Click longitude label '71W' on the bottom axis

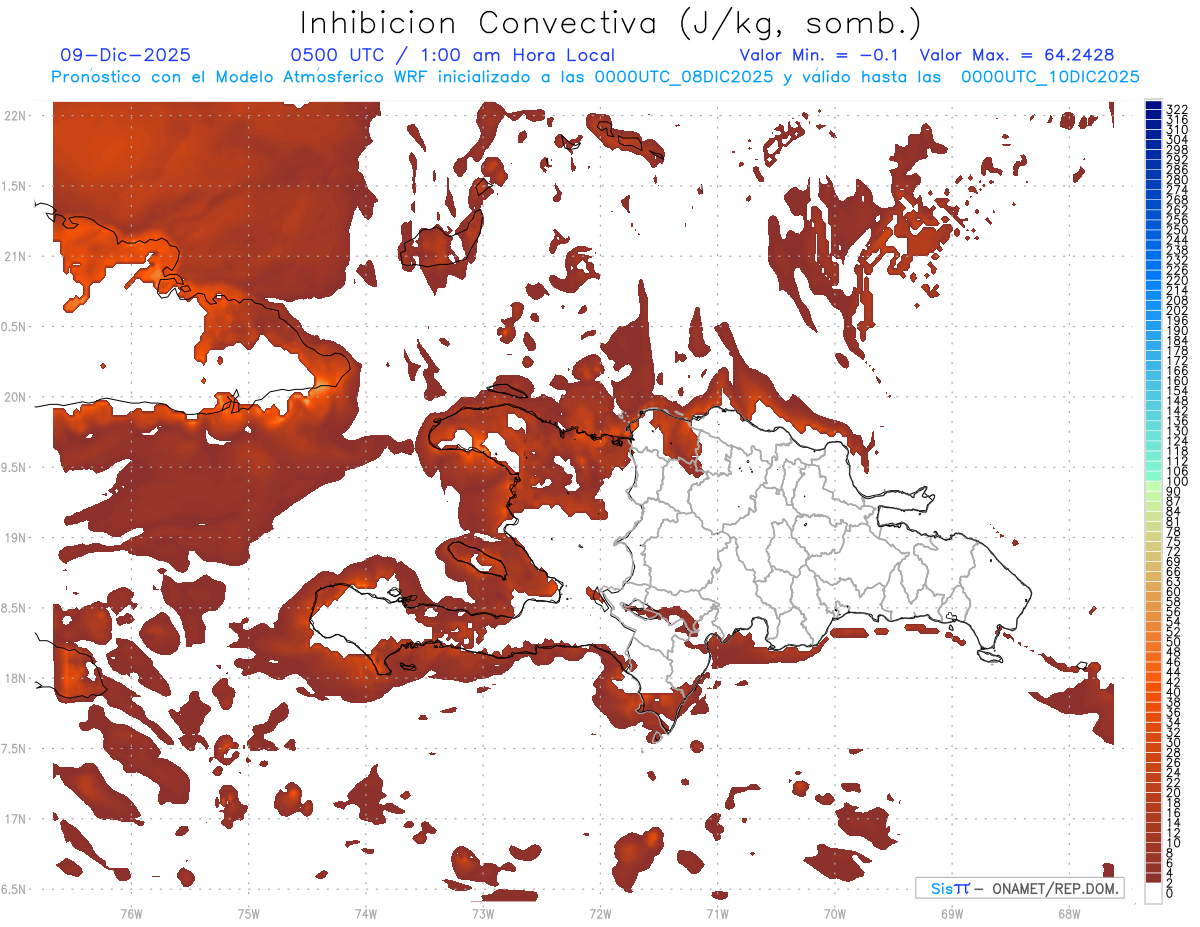[x=717, y=913]
